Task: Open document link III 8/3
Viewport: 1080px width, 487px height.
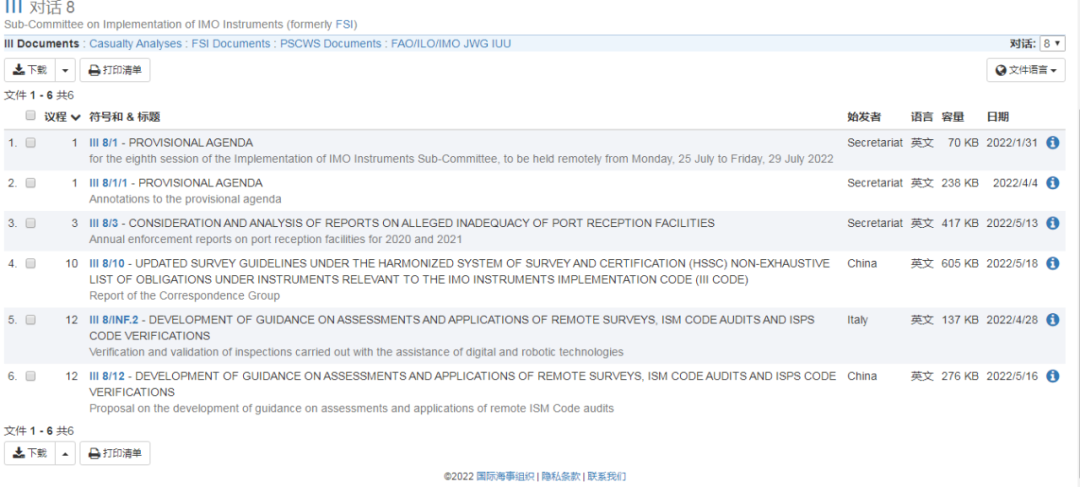Action: pyautogui.click(x=103, y=223)
